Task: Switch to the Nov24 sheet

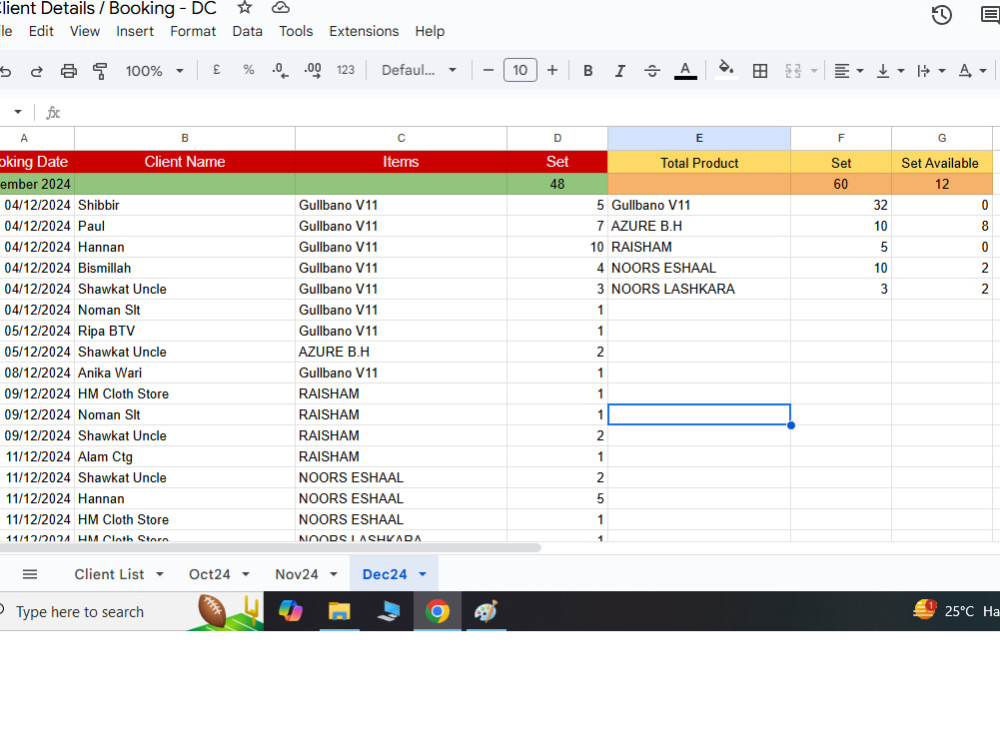Action: (x=297, y=574)
